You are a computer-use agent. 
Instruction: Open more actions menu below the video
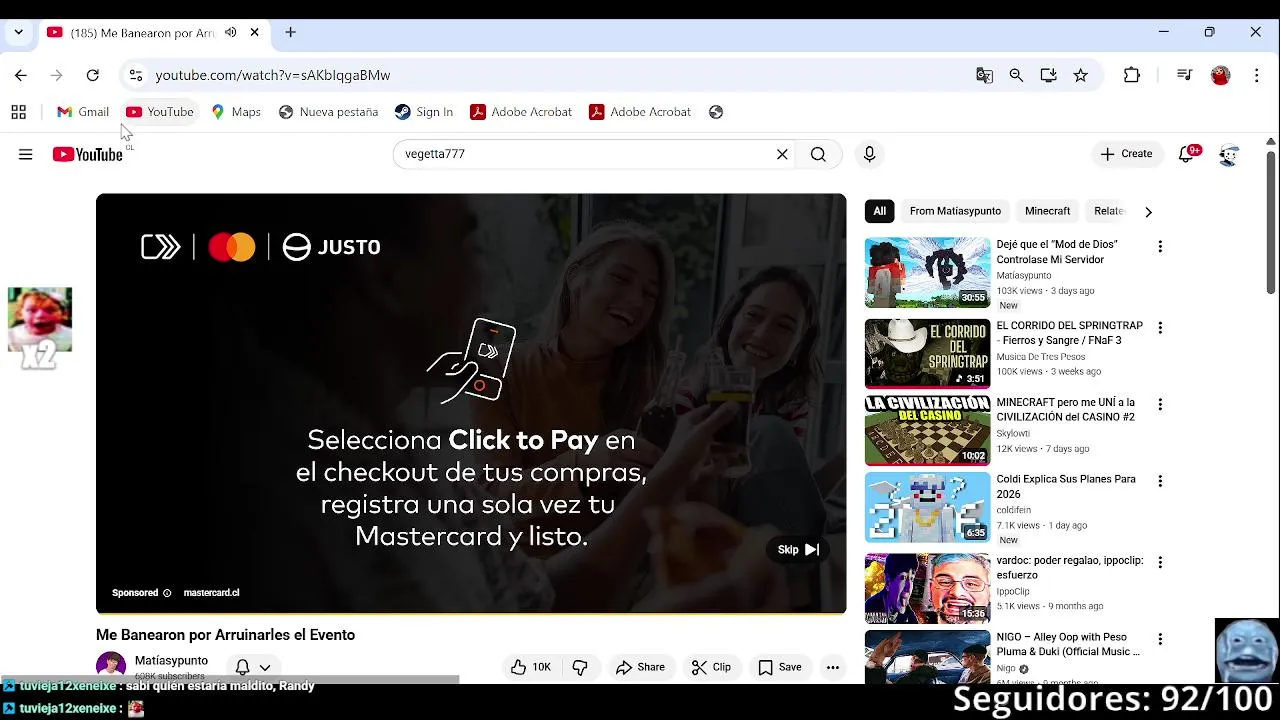(x=832, y=667)
